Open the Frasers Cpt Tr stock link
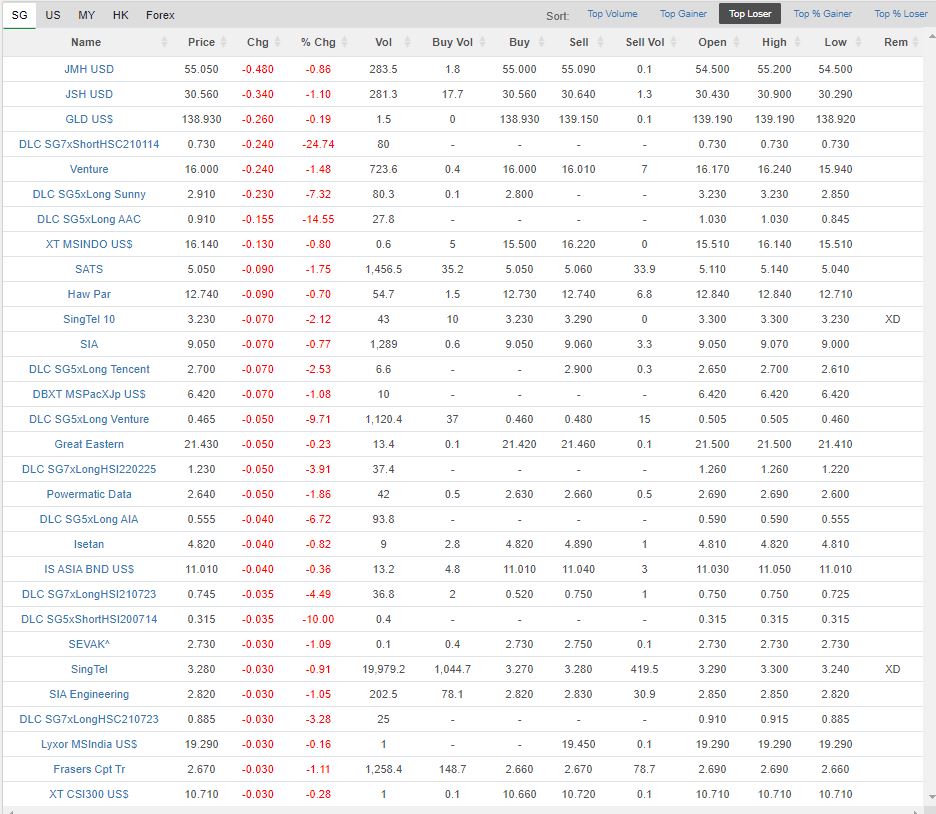The height and width of the screenshot is (814, 936). pyautogui.click(x=89, y=771)
